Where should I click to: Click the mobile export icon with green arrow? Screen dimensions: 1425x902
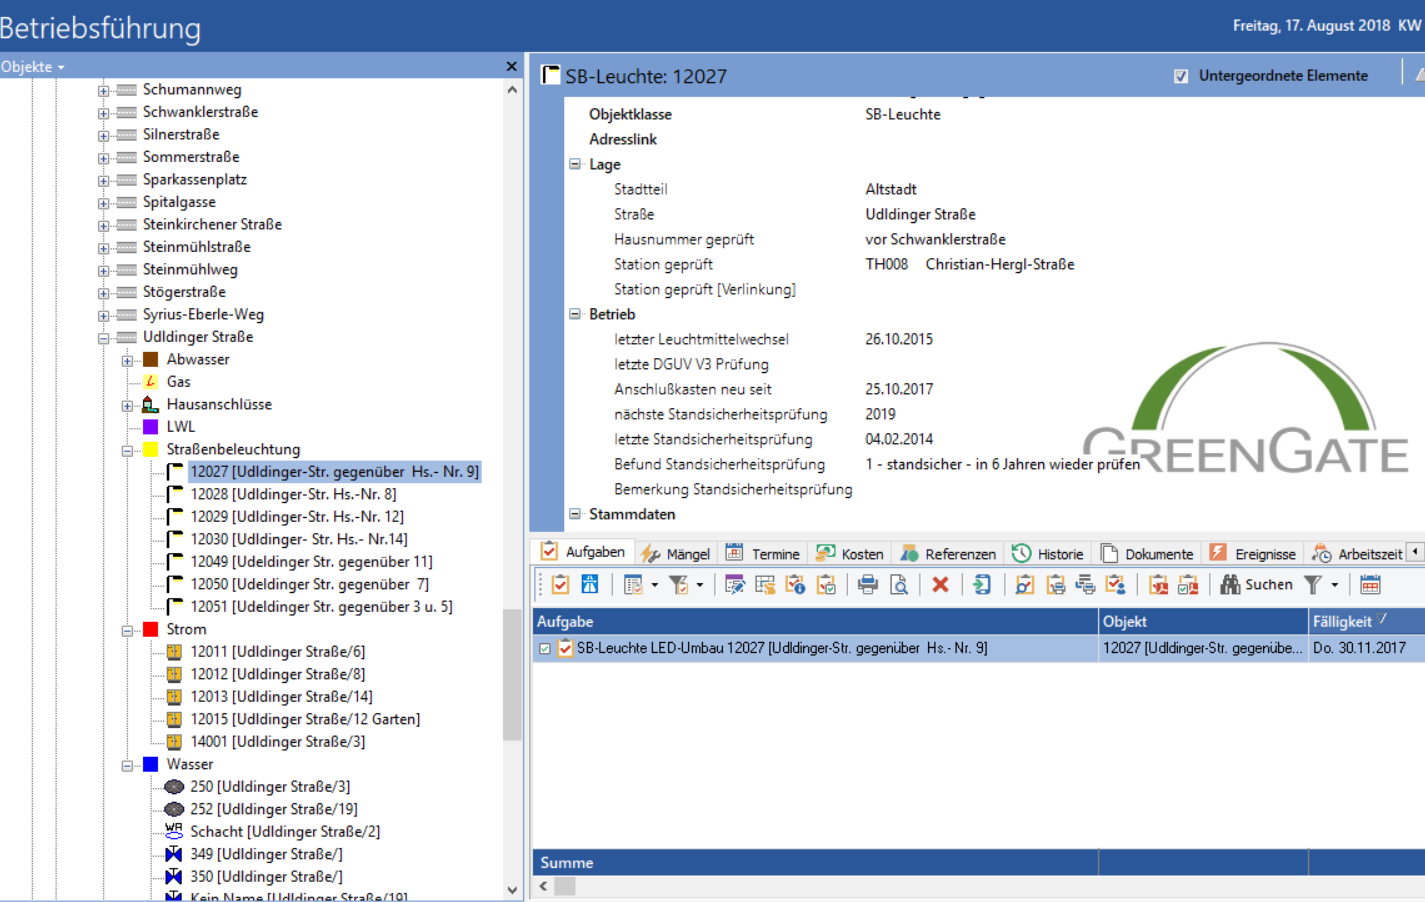pyautogui.click(x=982, y=585)
